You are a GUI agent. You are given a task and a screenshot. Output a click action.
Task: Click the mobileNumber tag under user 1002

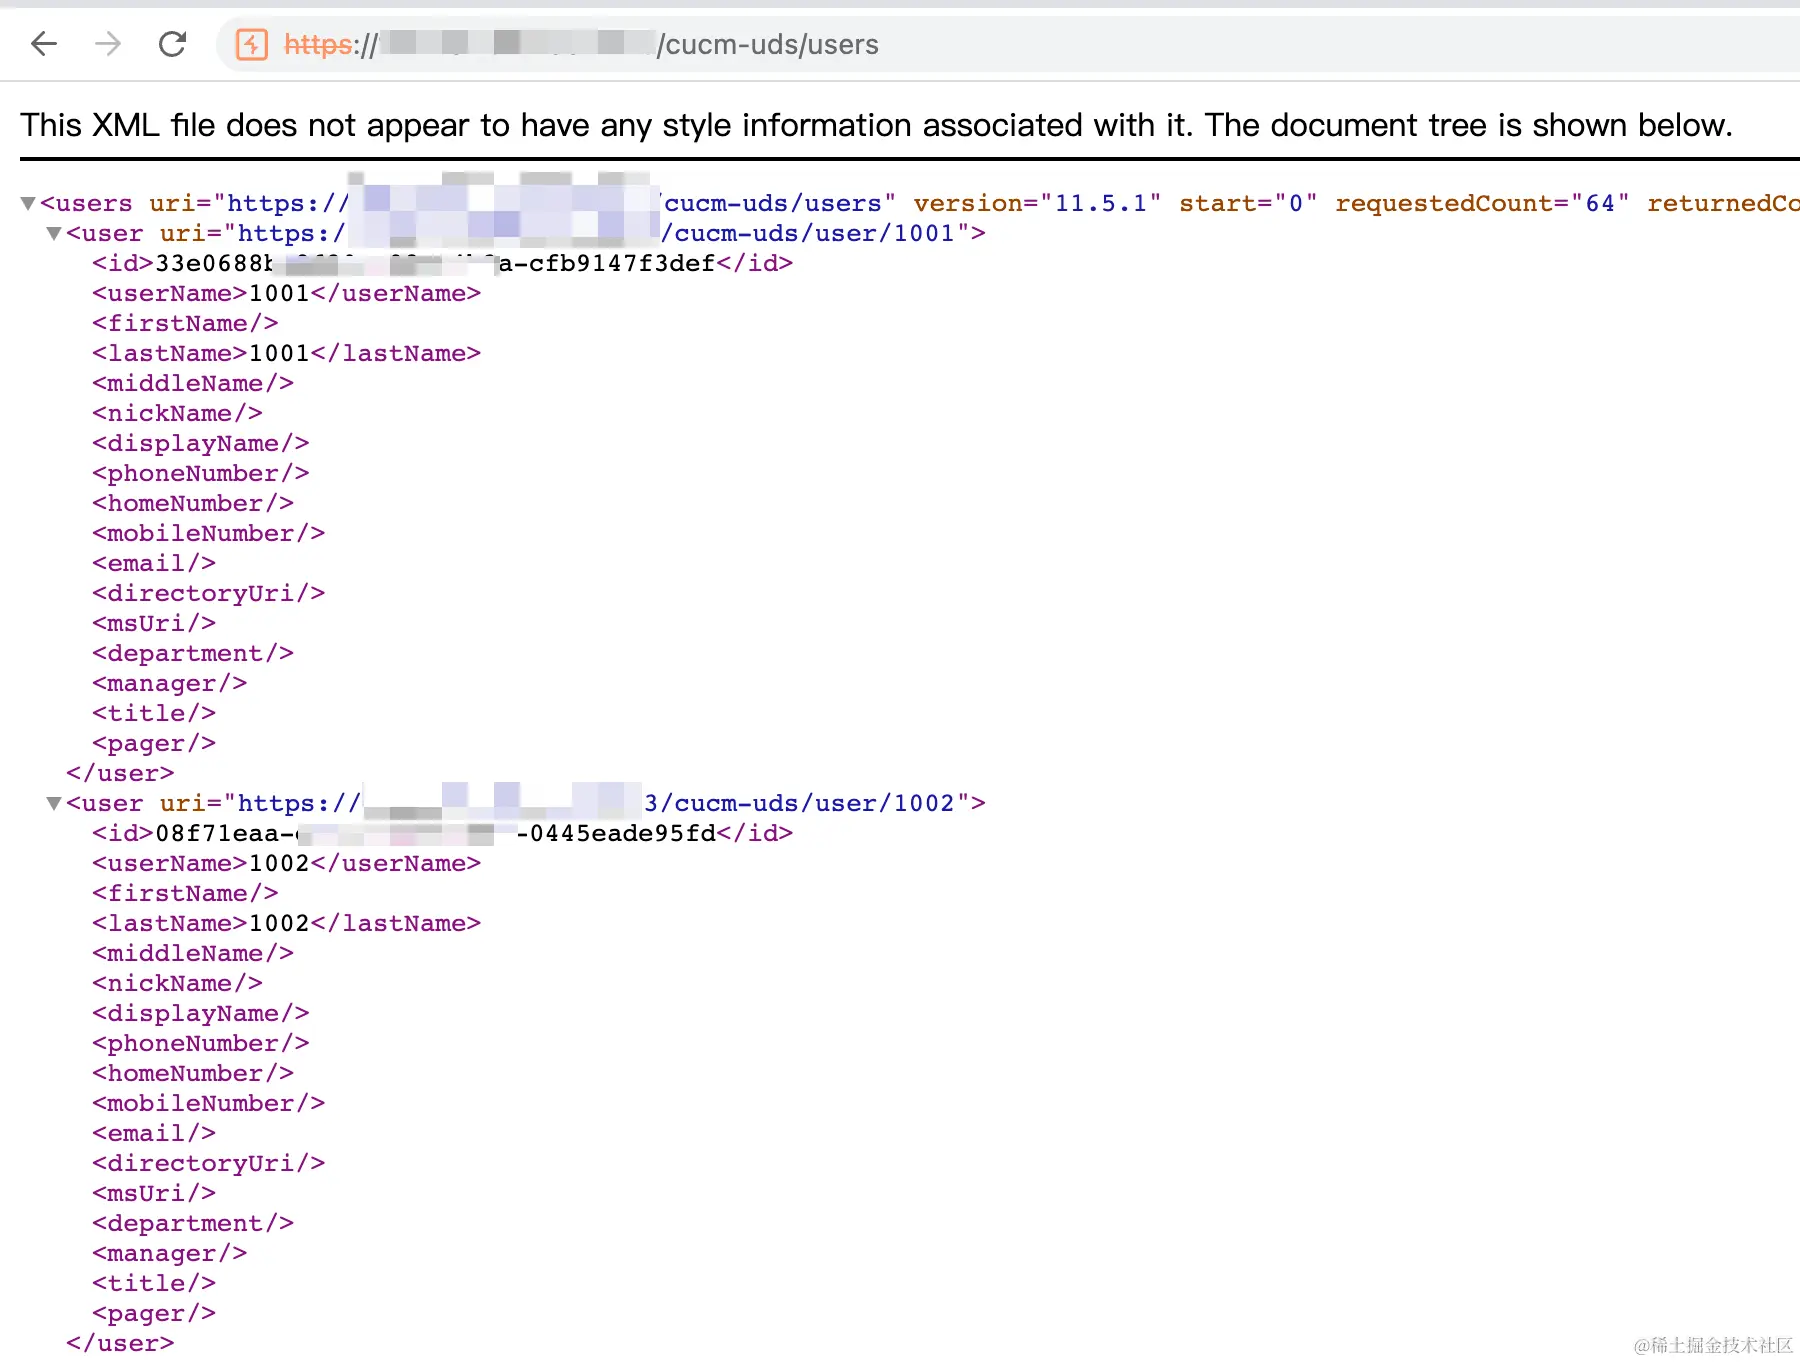pyautogui.click(x=208, y=1104)
